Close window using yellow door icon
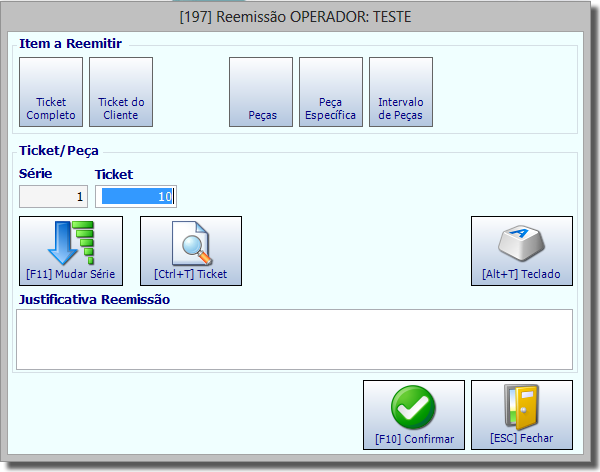 point(522,407)
